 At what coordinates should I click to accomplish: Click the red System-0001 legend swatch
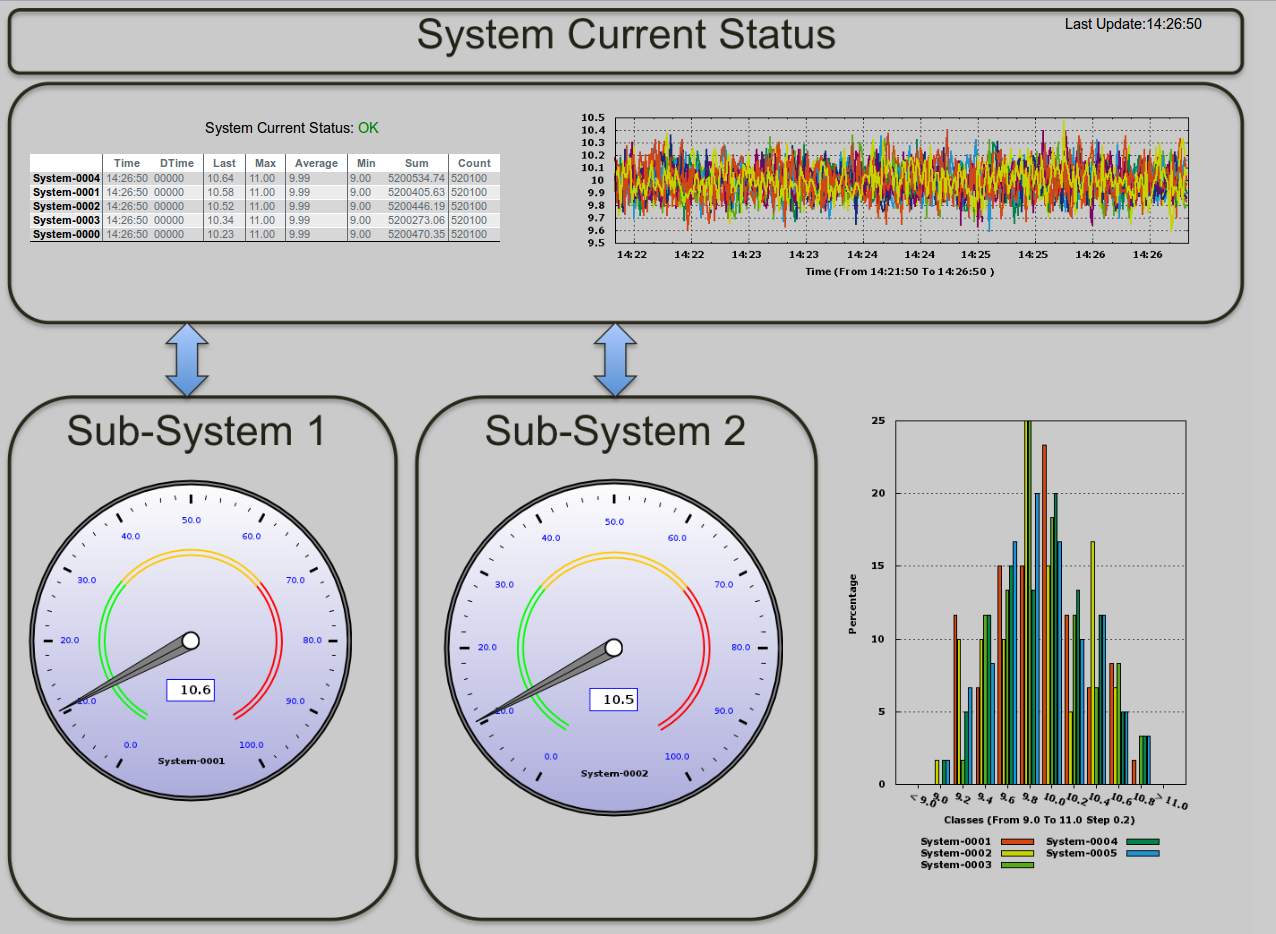tap(1017, 842)
